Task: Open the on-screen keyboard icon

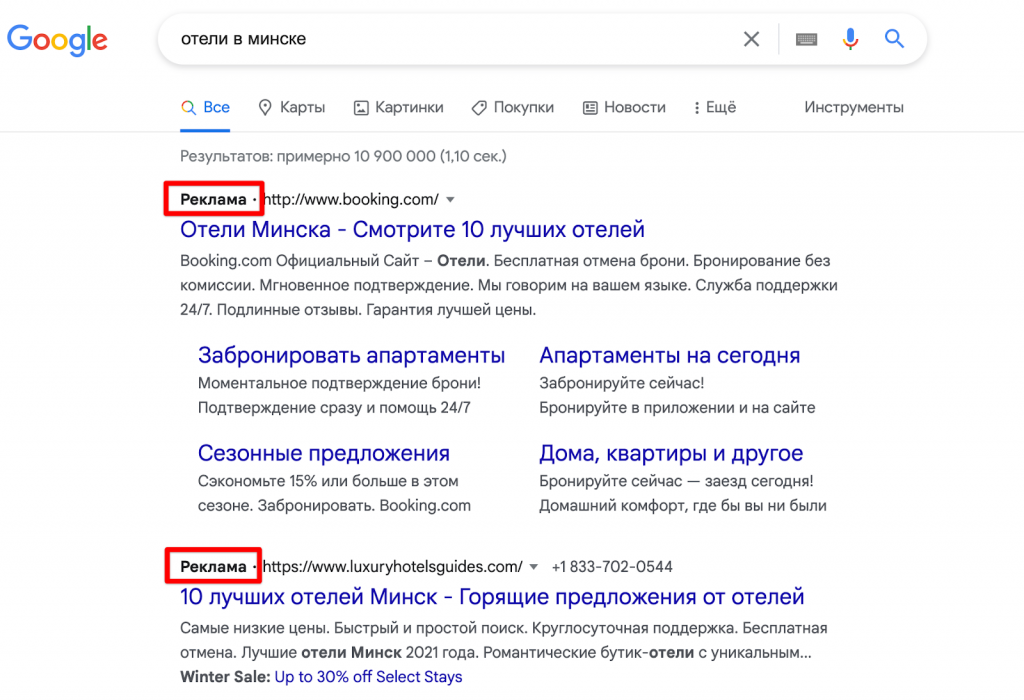Action: pyautogui.click(x=806, y=40)
